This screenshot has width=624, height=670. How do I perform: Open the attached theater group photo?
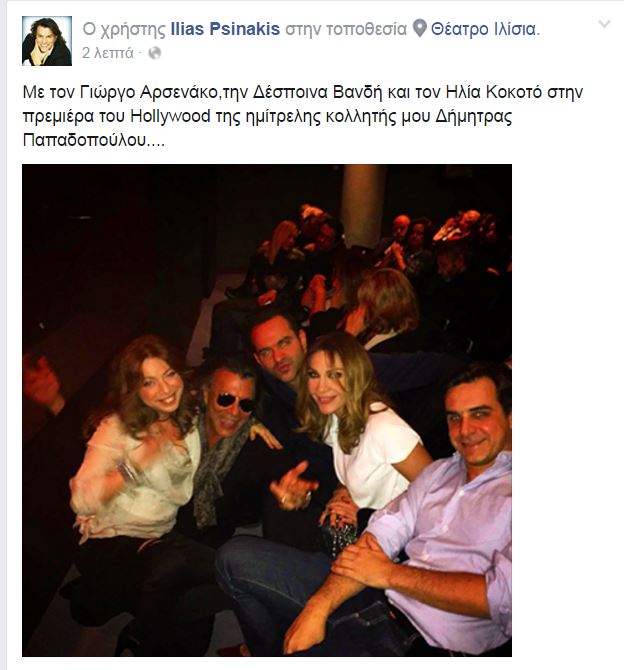click(267, 410)
